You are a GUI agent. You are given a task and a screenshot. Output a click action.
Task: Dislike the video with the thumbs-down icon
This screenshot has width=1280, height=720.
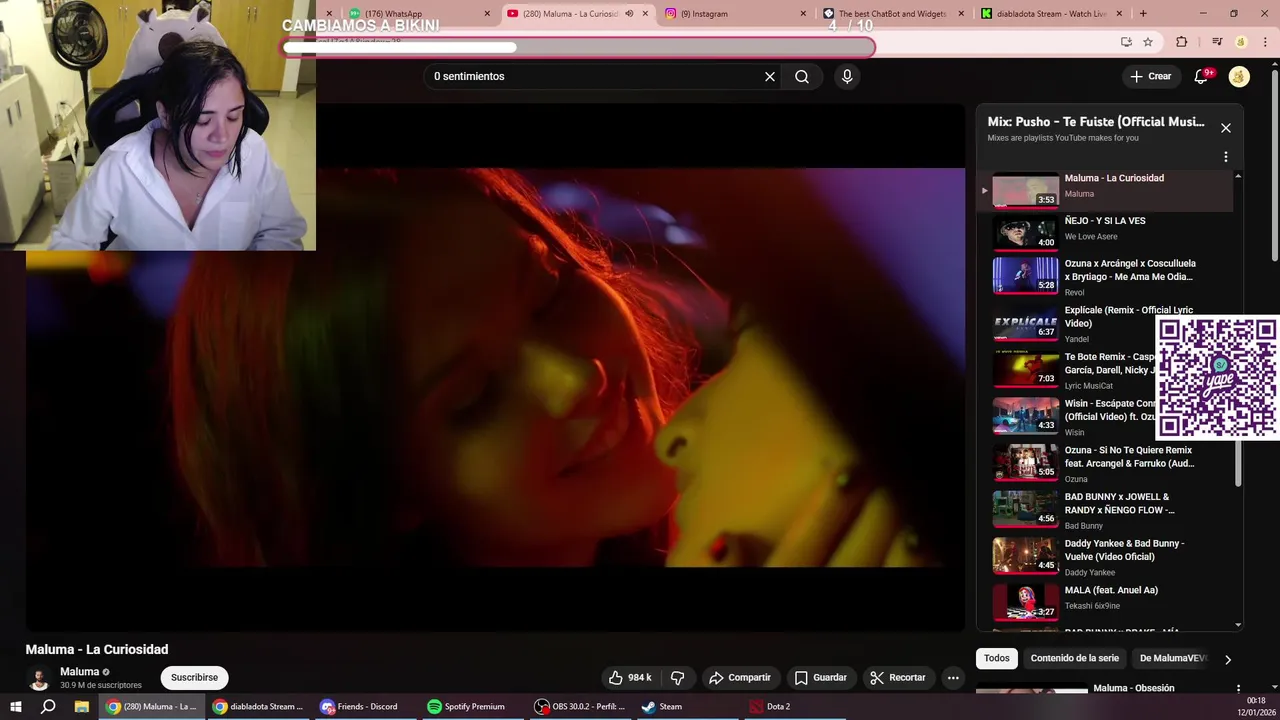tap(677, 677)
